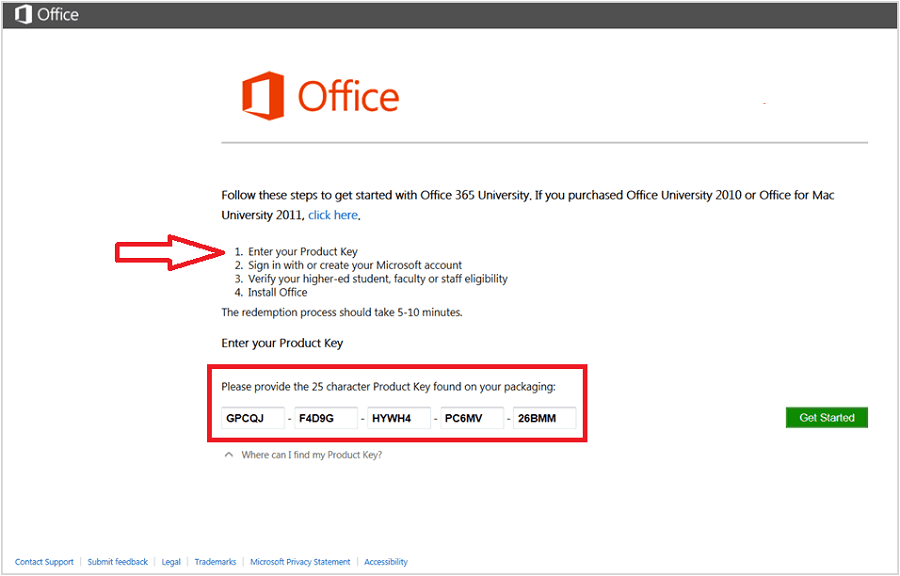Click the Accessibility link in the footer
The height and width of the screenshot is (576, 900).
(x=385, y=562)
